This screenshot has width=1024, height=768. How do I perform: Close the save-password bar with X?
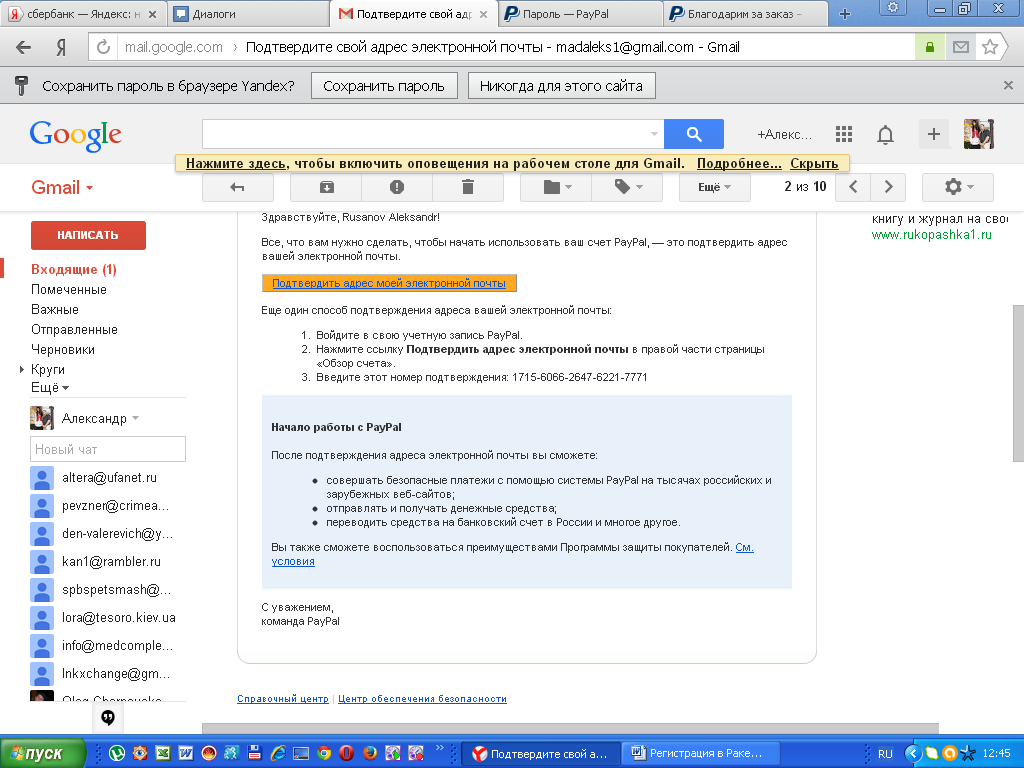(1008, 86)
